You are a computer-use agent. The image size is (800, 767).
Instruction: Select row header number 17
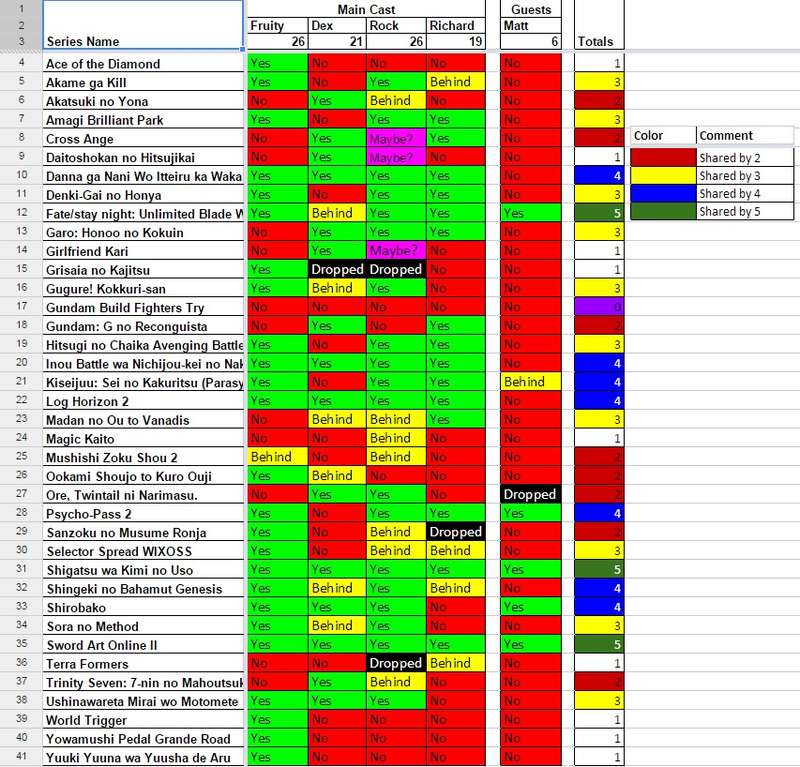pyautogui.click(x=21, y=306)
